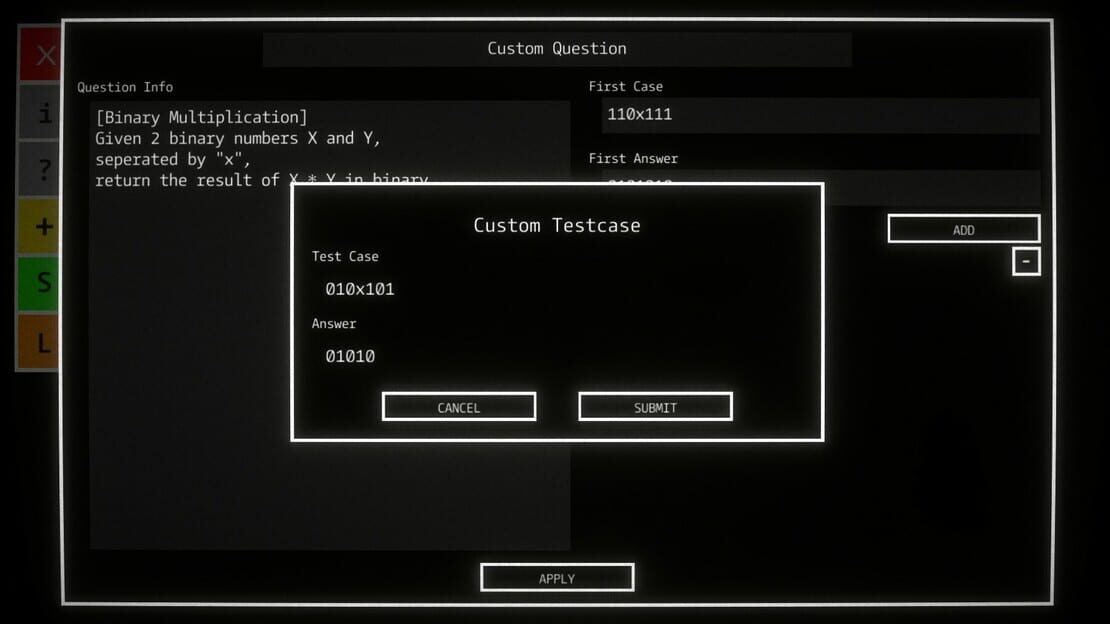Image resolution: width=1110 pixels, height=624 pixels.
Task: Click the red X close icon
Action: point(39,55)
